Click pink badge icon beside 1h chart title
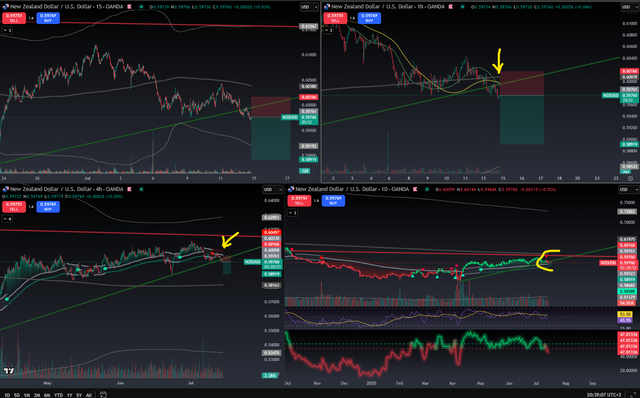 451,7
